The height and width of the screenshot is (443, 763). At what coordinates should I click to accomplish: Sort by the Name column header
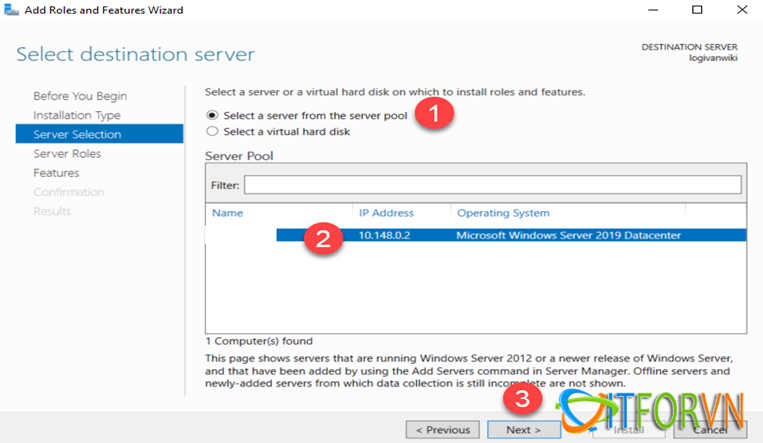228,213
